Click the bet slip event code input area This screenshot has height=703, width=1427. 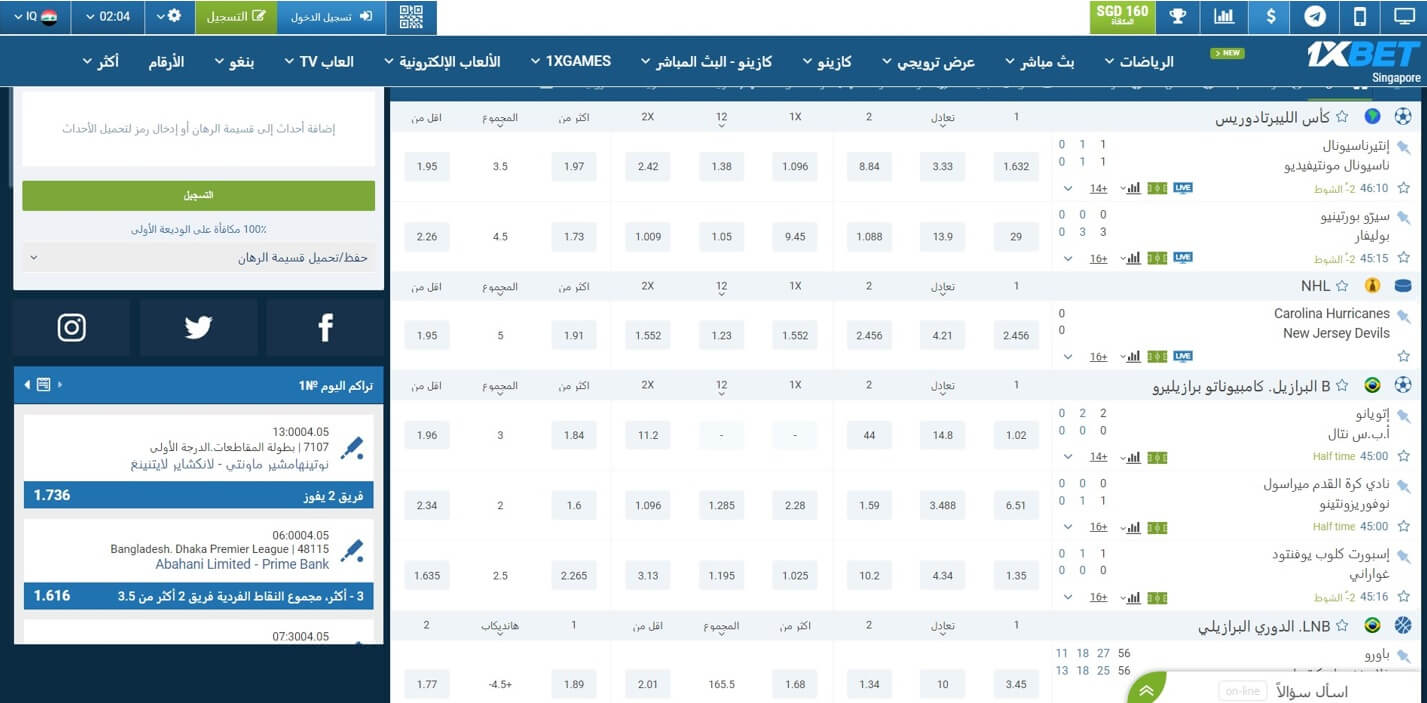[199, 129]
